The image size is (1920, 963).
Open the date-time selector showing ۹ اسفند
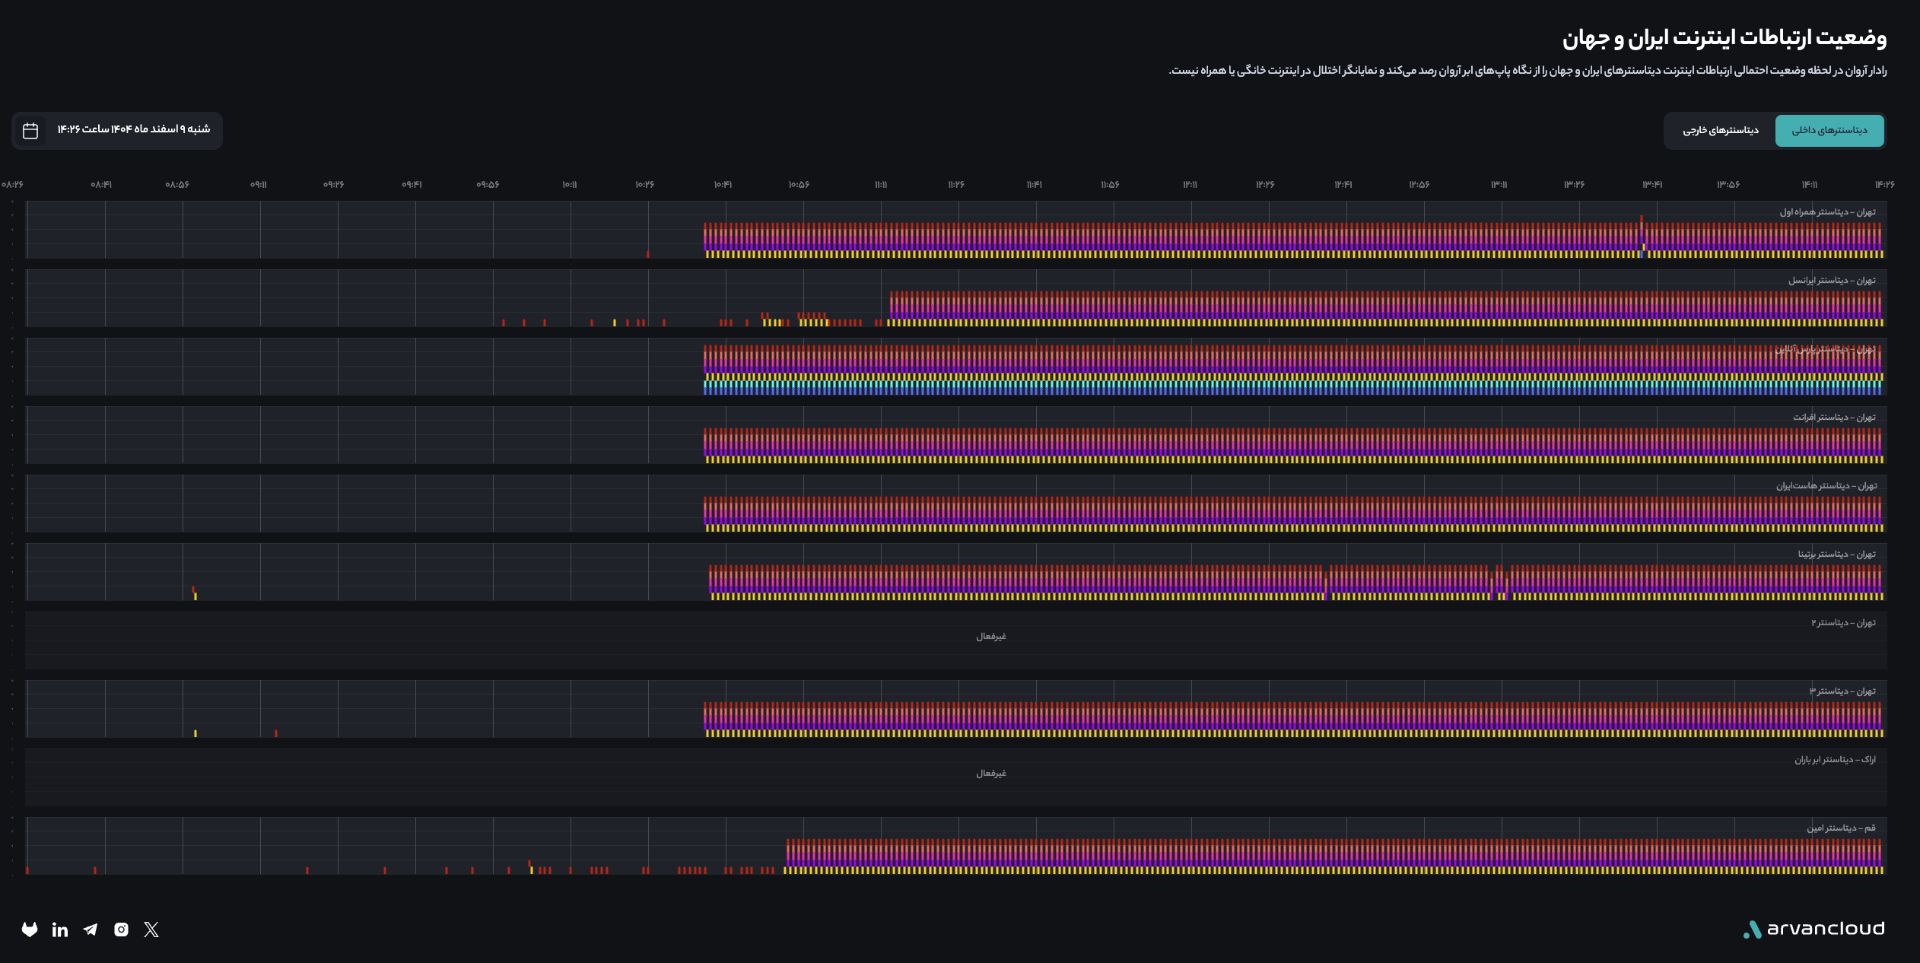[x=133, y=130]
